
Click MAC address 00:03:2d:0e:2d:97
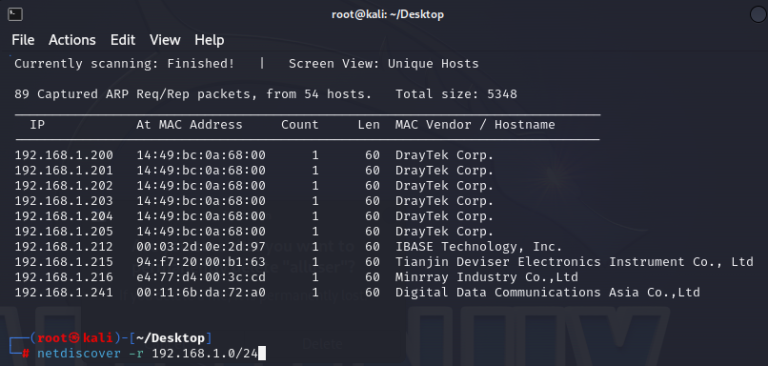pos(201,246)
